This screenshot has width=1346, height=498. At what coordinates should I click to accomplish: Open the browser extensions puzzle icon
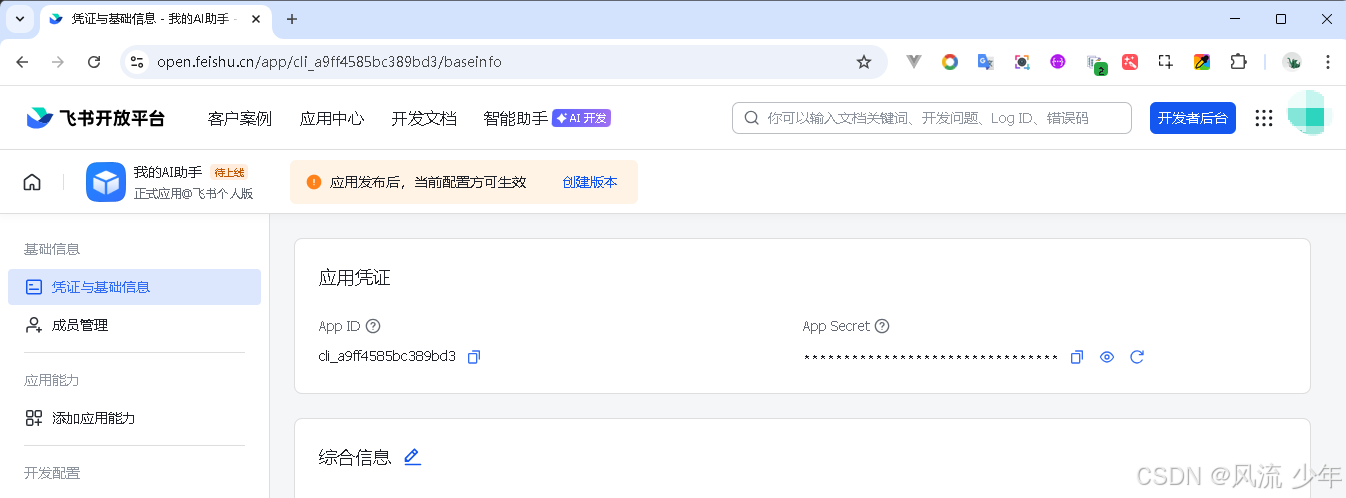(x=1238, y=62)
